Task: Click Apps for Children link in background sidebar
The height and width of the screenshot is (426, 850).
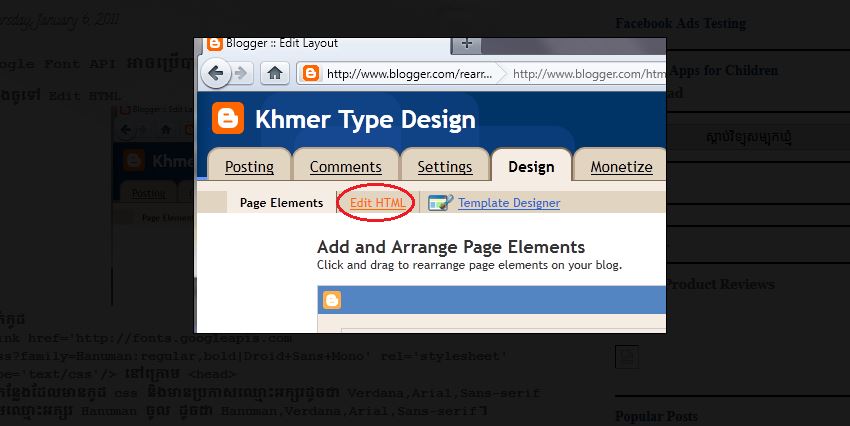Action: (723, 70)
